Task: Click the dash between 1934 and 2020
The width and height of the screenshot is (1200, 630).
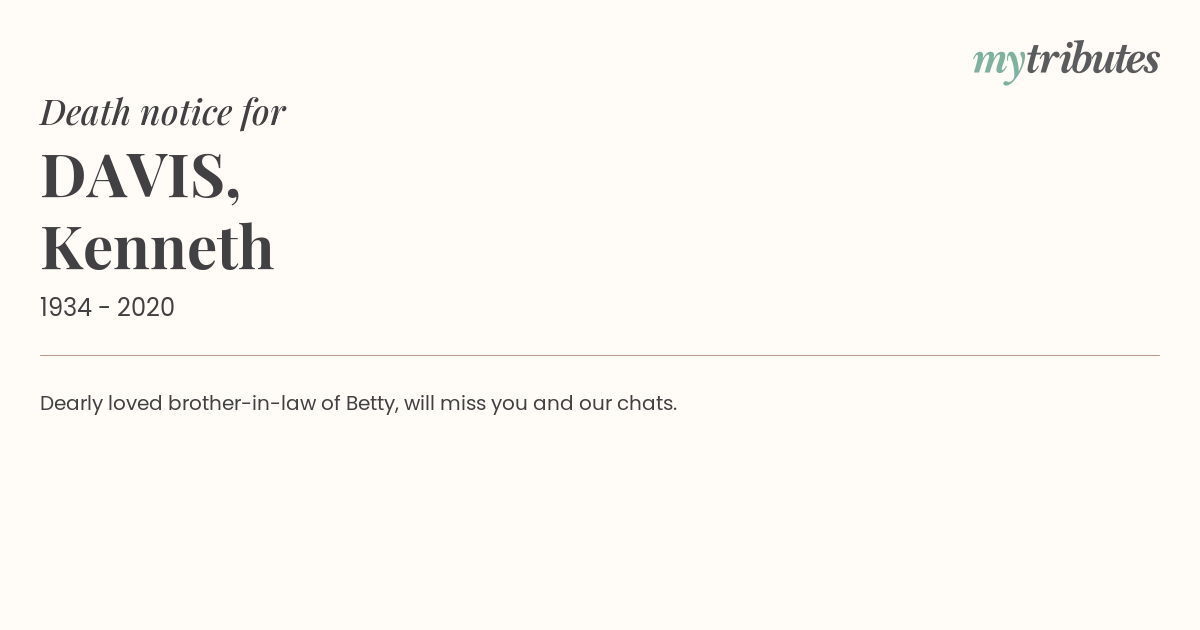Action: (105, 309)
